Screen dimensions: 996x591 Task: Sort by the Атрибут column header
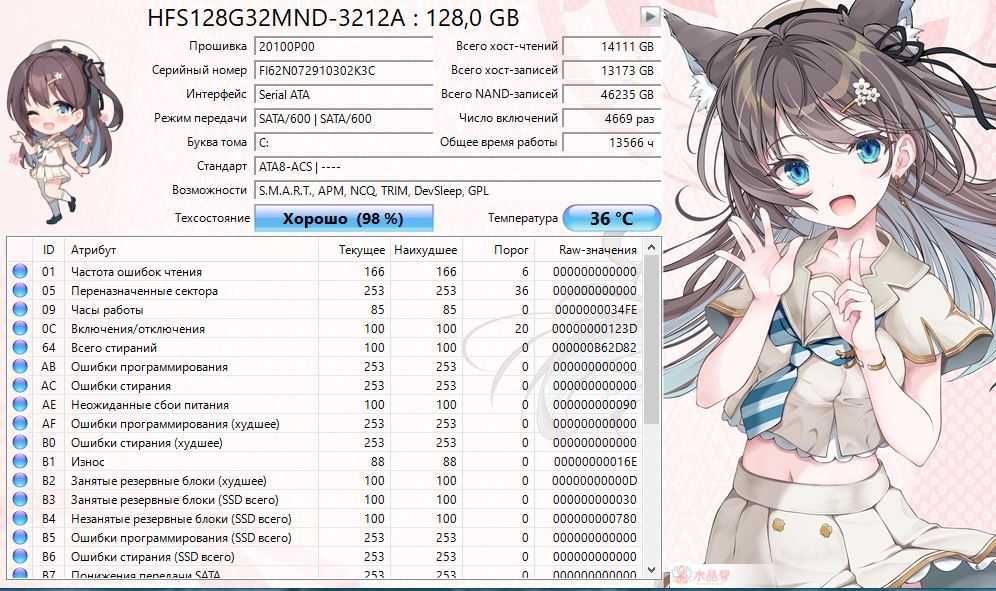(x=191, y=250)
